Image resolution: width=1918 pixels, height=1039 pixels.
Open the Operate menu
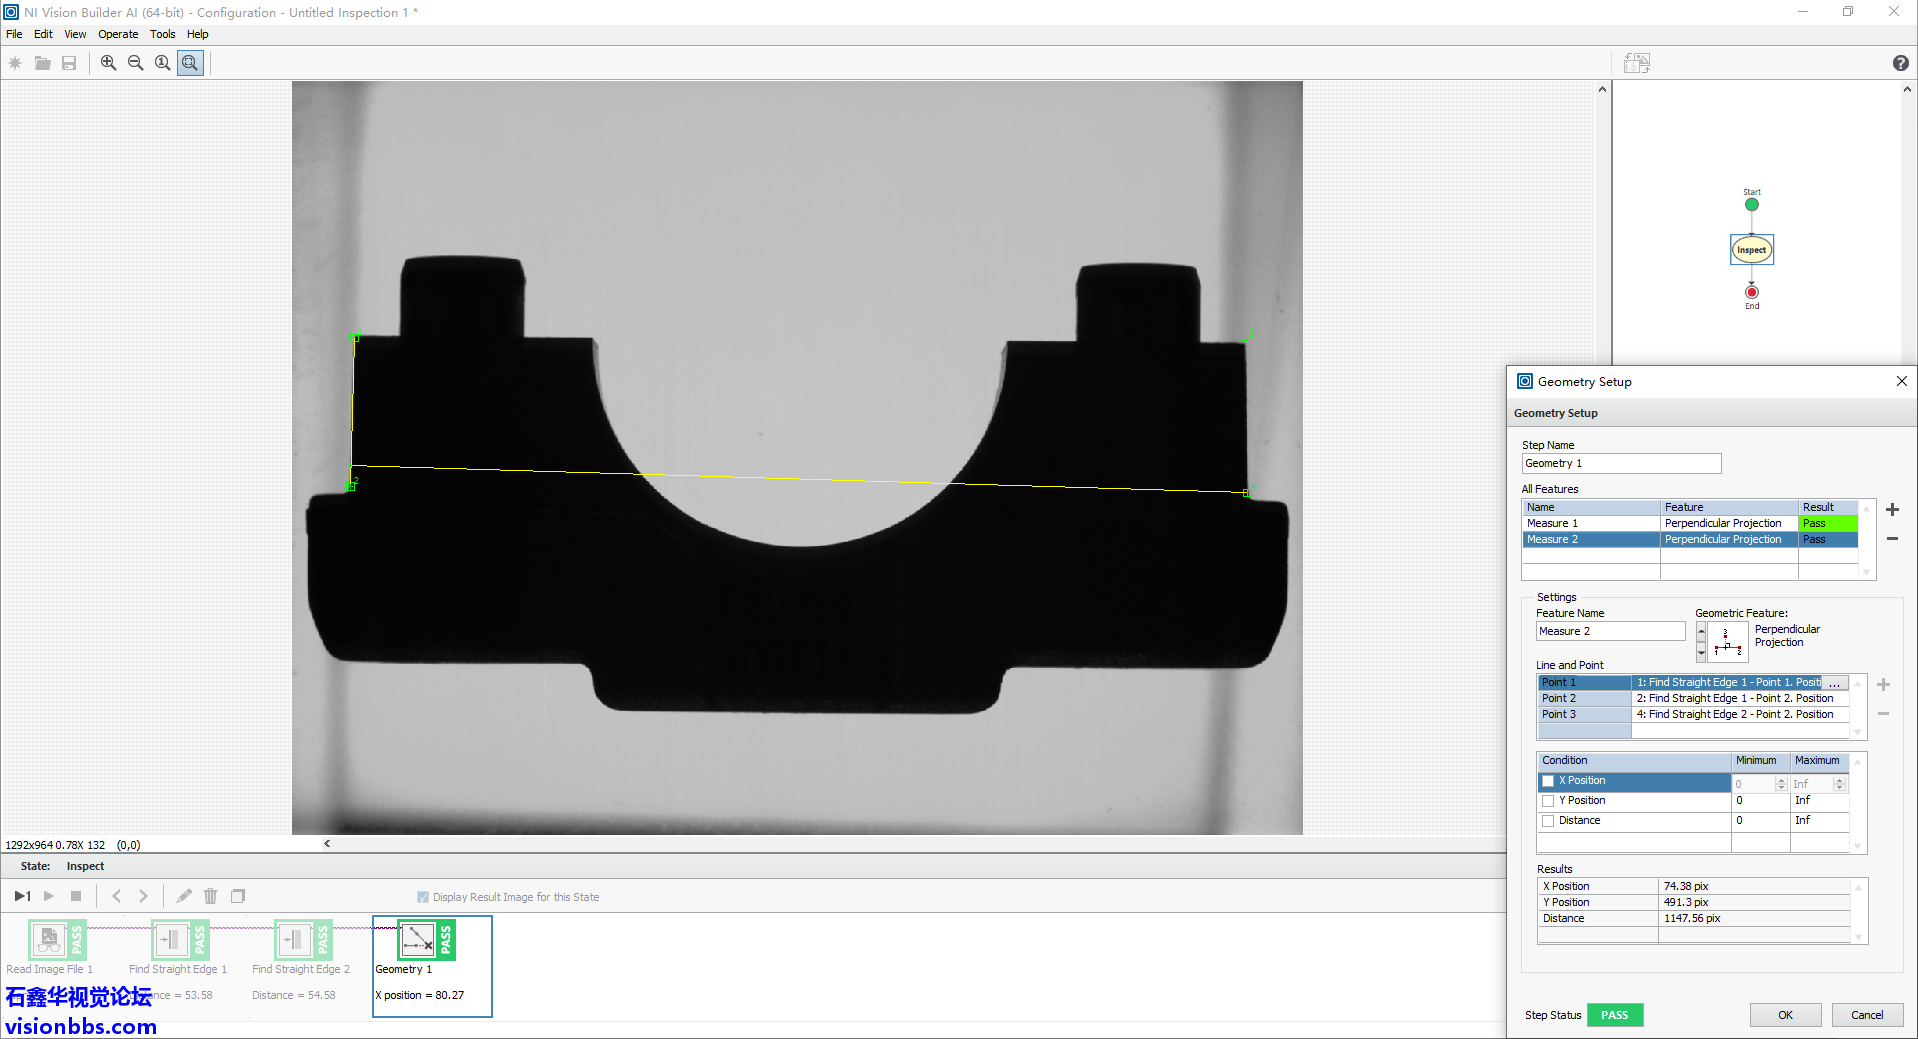pos(118,34)
